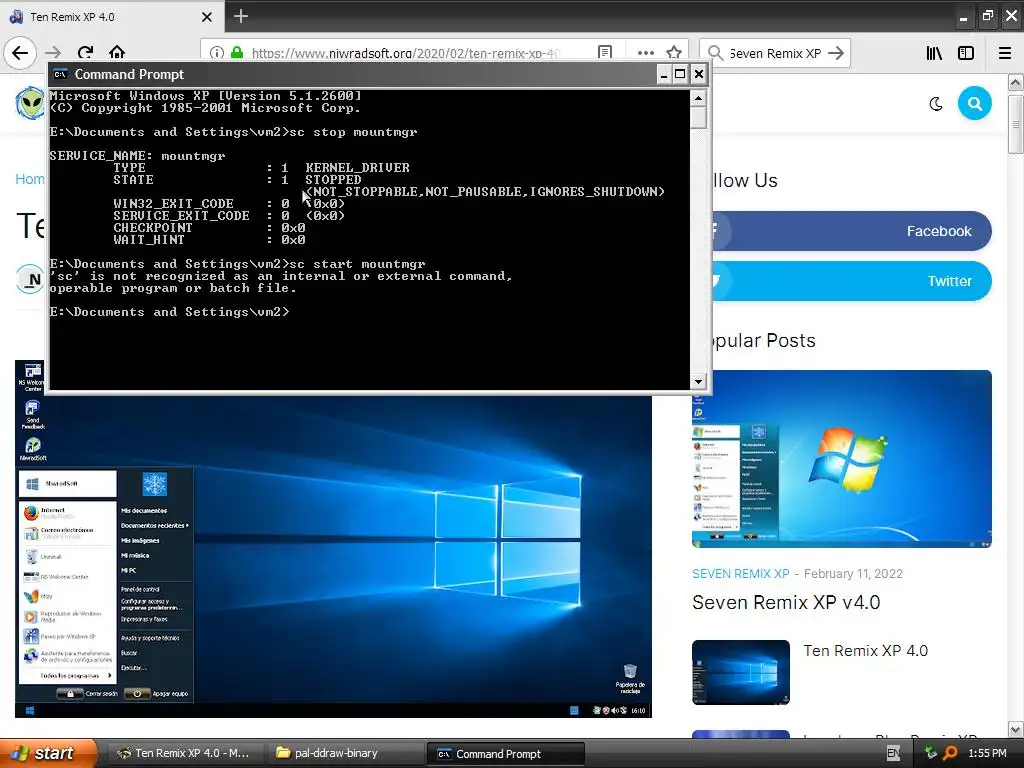Select Command Prompt taskbar button
This screenshot has width=1024, height=768.
[505, 754]
